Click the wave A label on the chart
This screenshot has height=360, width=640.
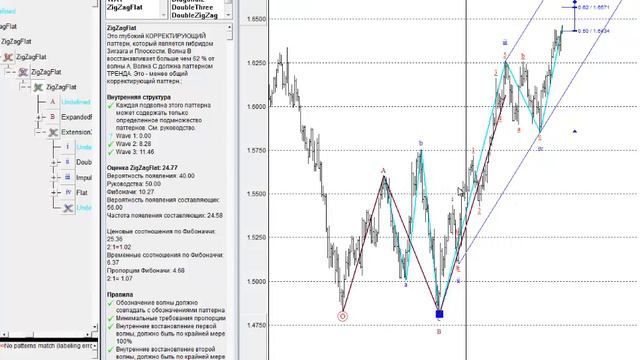coord(383,171)
